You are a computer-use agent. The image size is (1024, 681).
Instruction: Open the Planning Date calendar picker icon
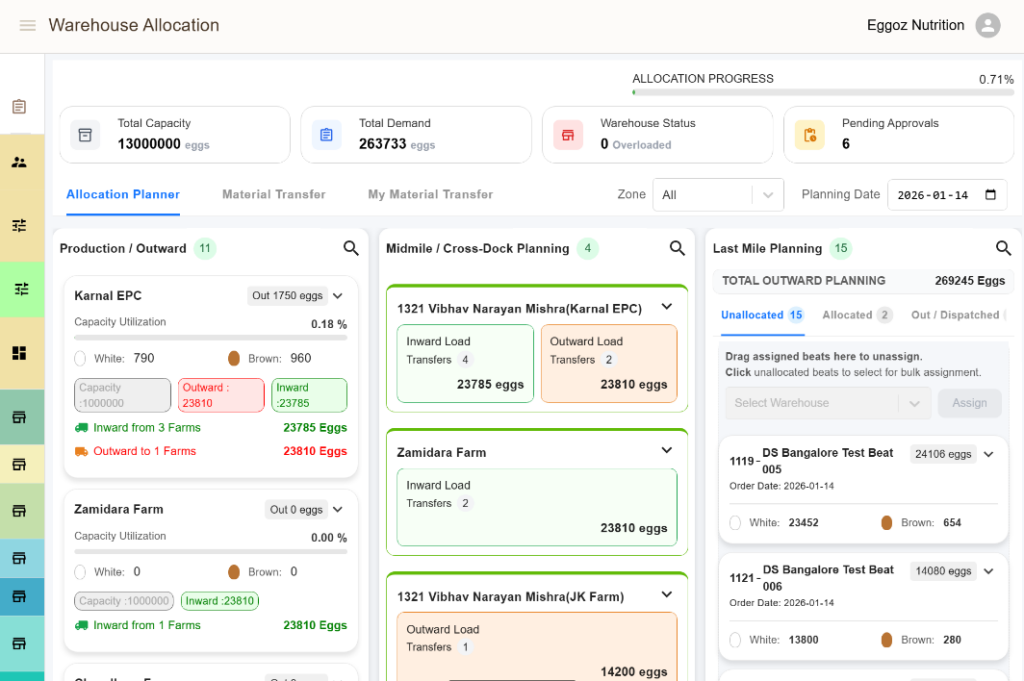pos(991,195)
